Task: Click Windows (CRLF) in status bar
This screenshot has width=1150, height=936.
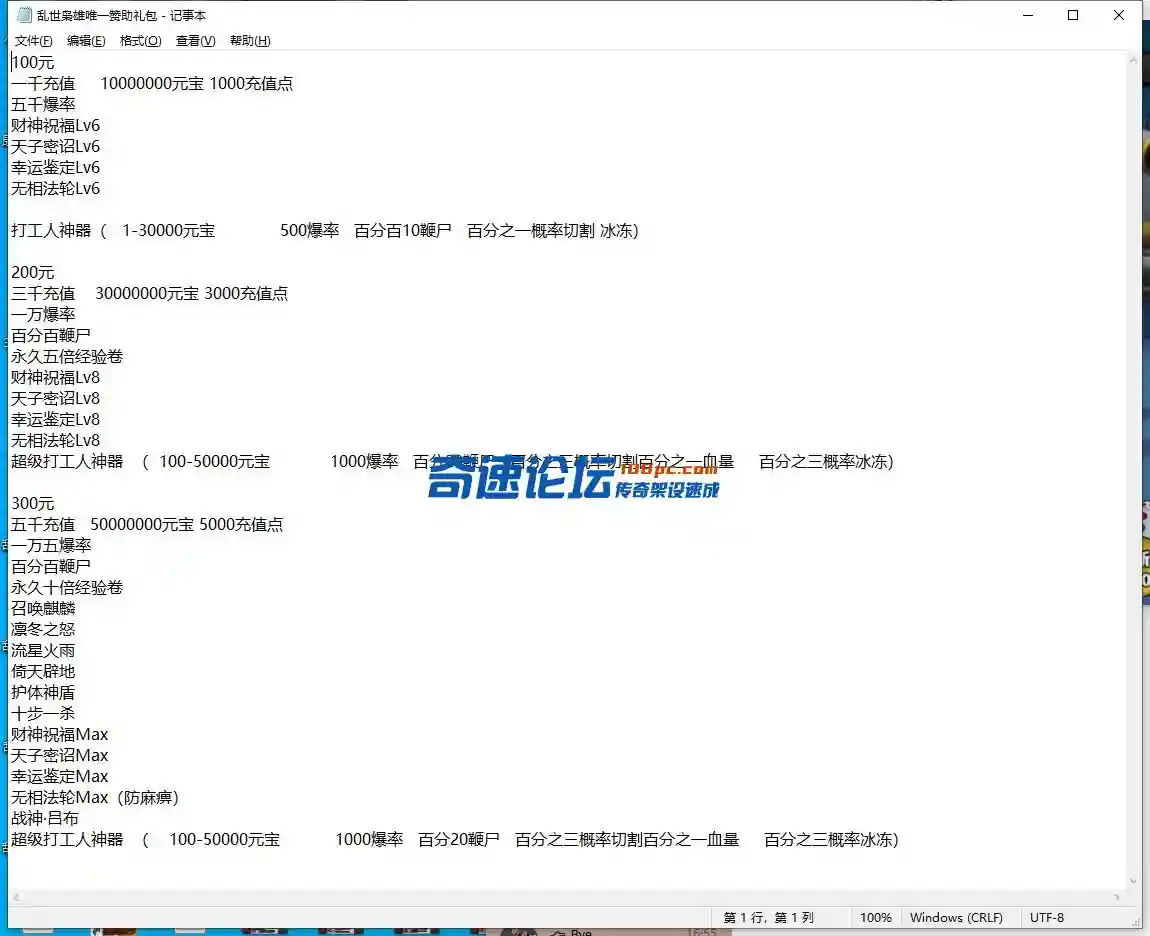Action: pos(956,918)
